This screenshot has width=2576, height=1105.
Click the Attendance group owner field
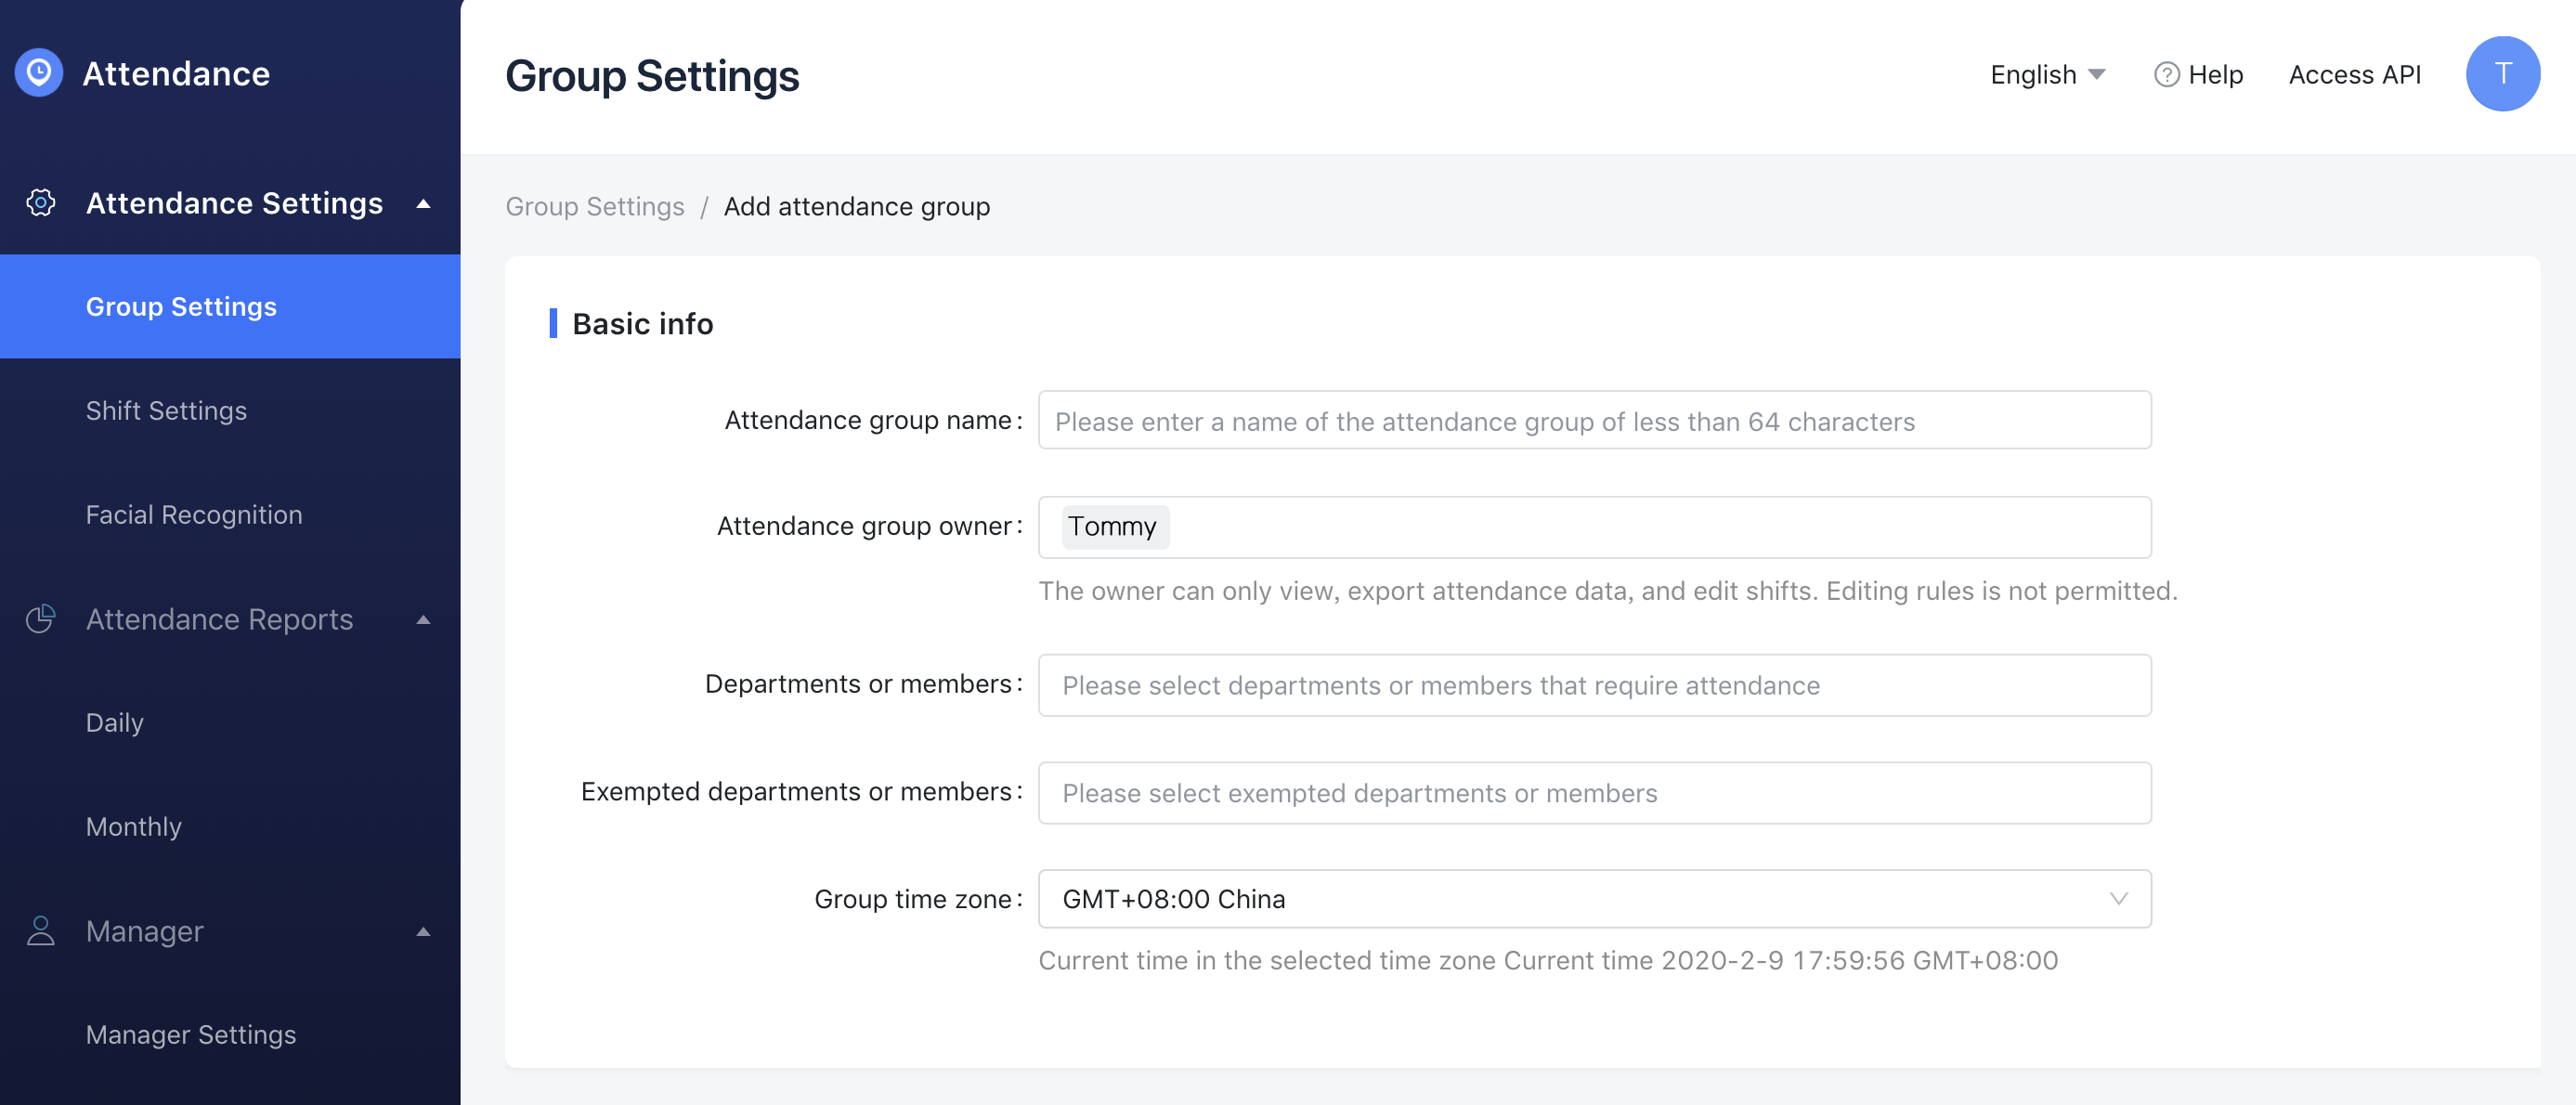click(x=1594, y=527)
